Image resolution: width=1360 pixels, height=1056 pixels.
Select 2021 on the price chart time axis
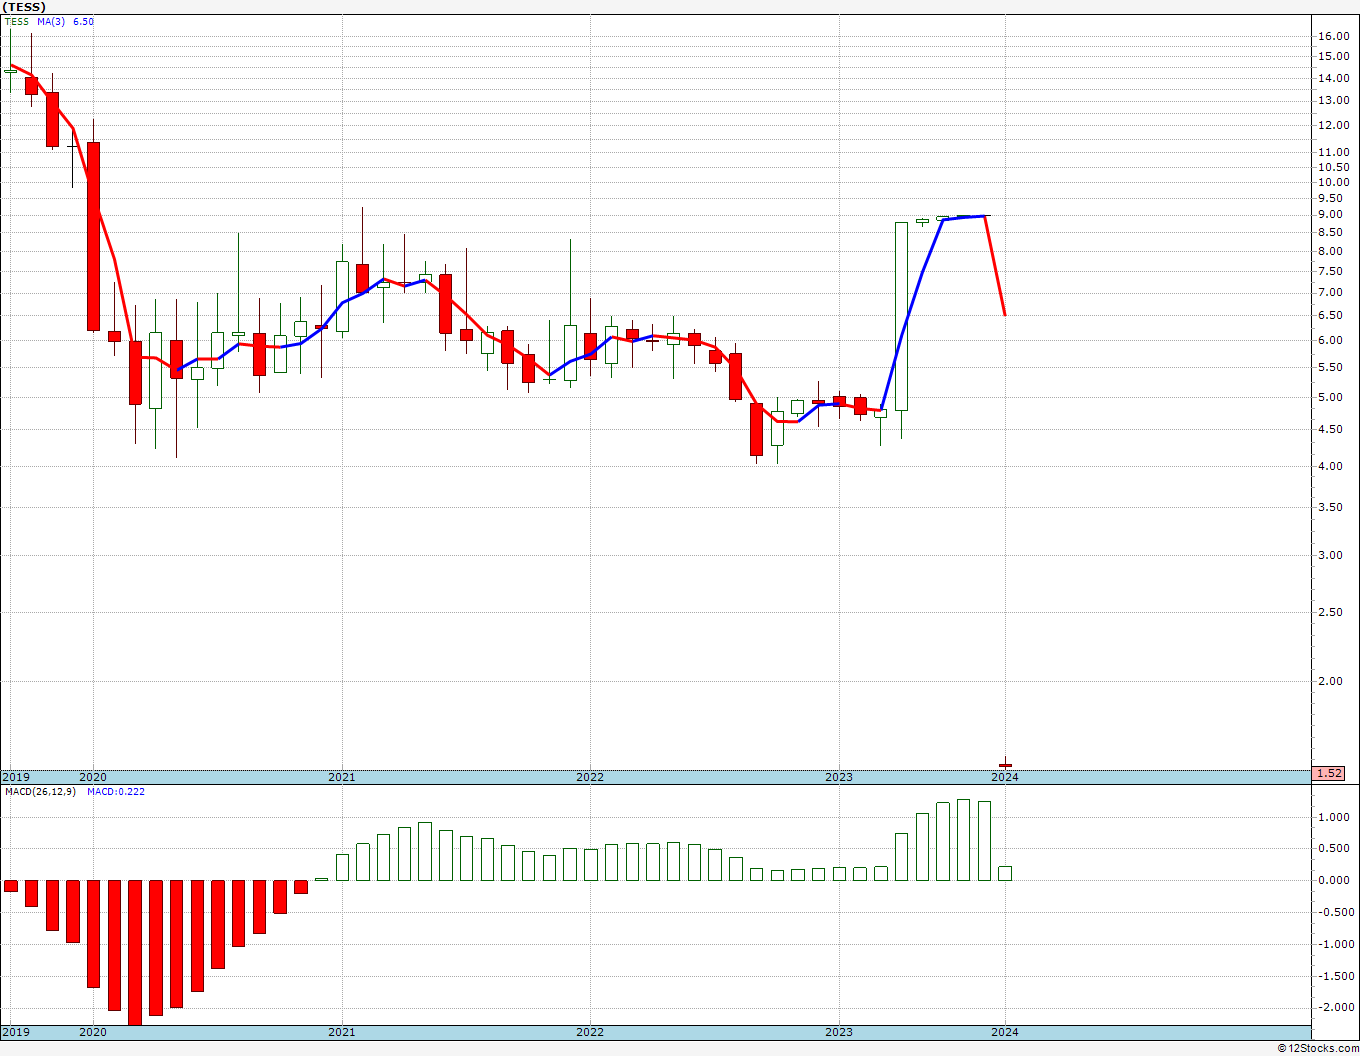pyautogui.click(x=342, y=777)
